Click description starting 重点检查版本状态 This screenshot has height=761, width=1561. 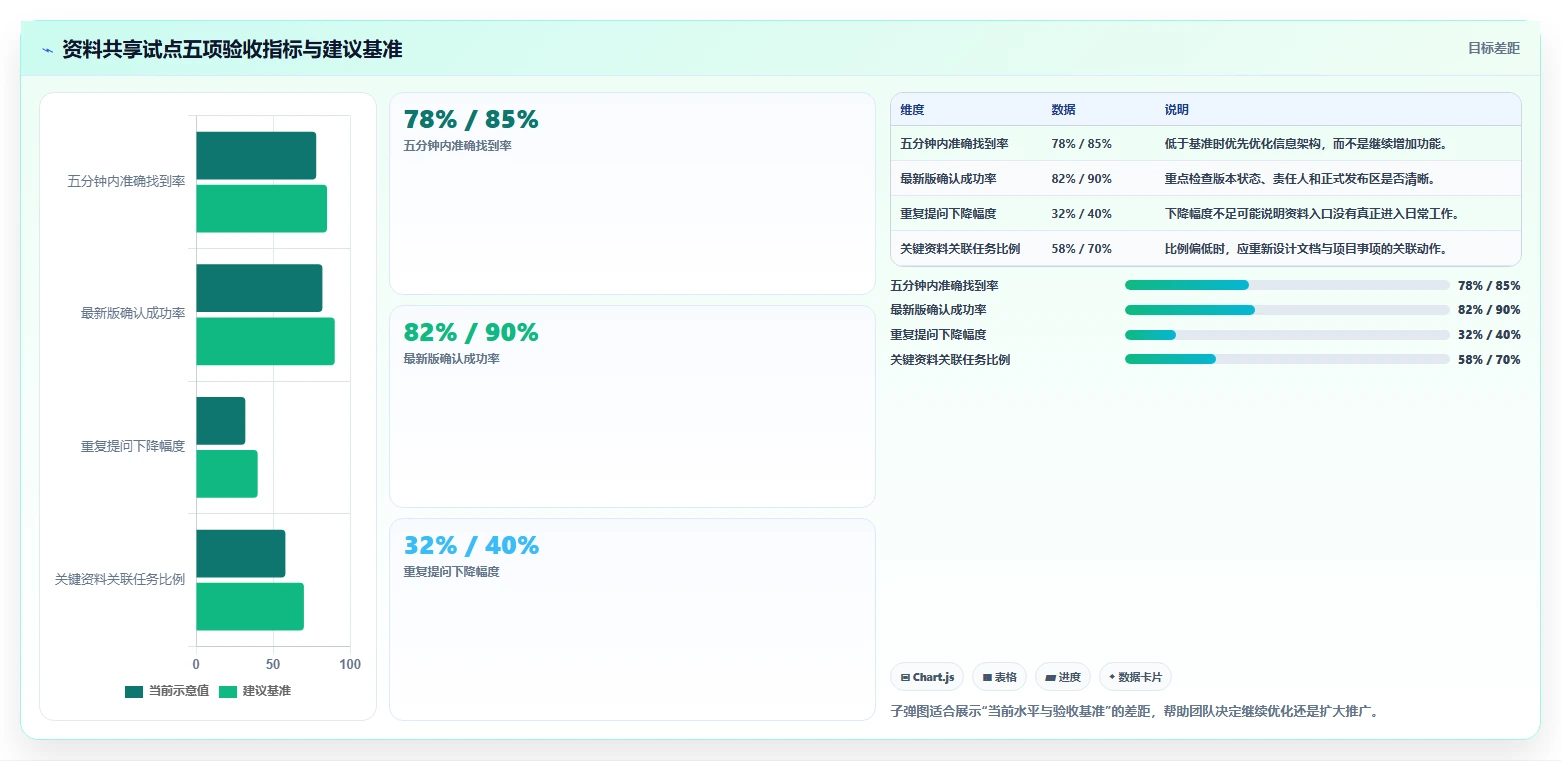click(1300, 179)
